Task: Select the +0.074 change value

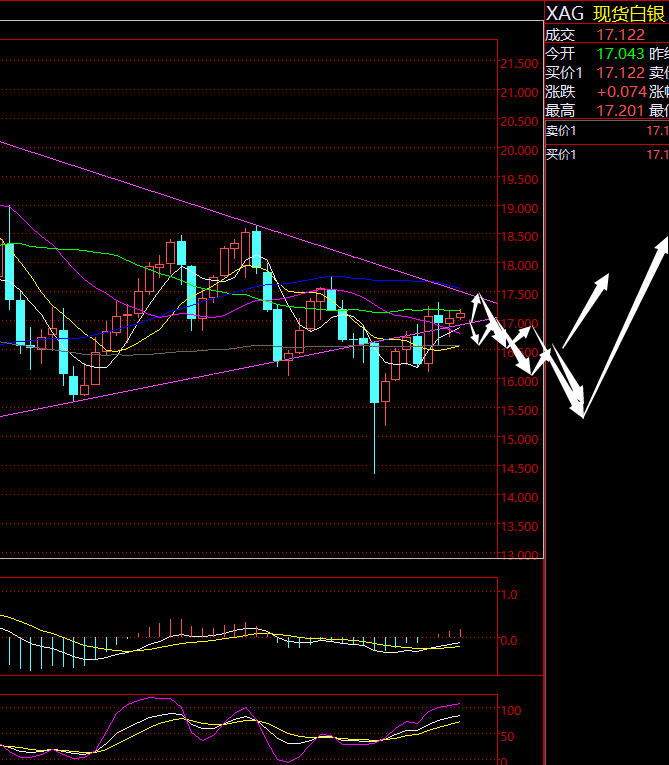Action: tap(622, 92)
